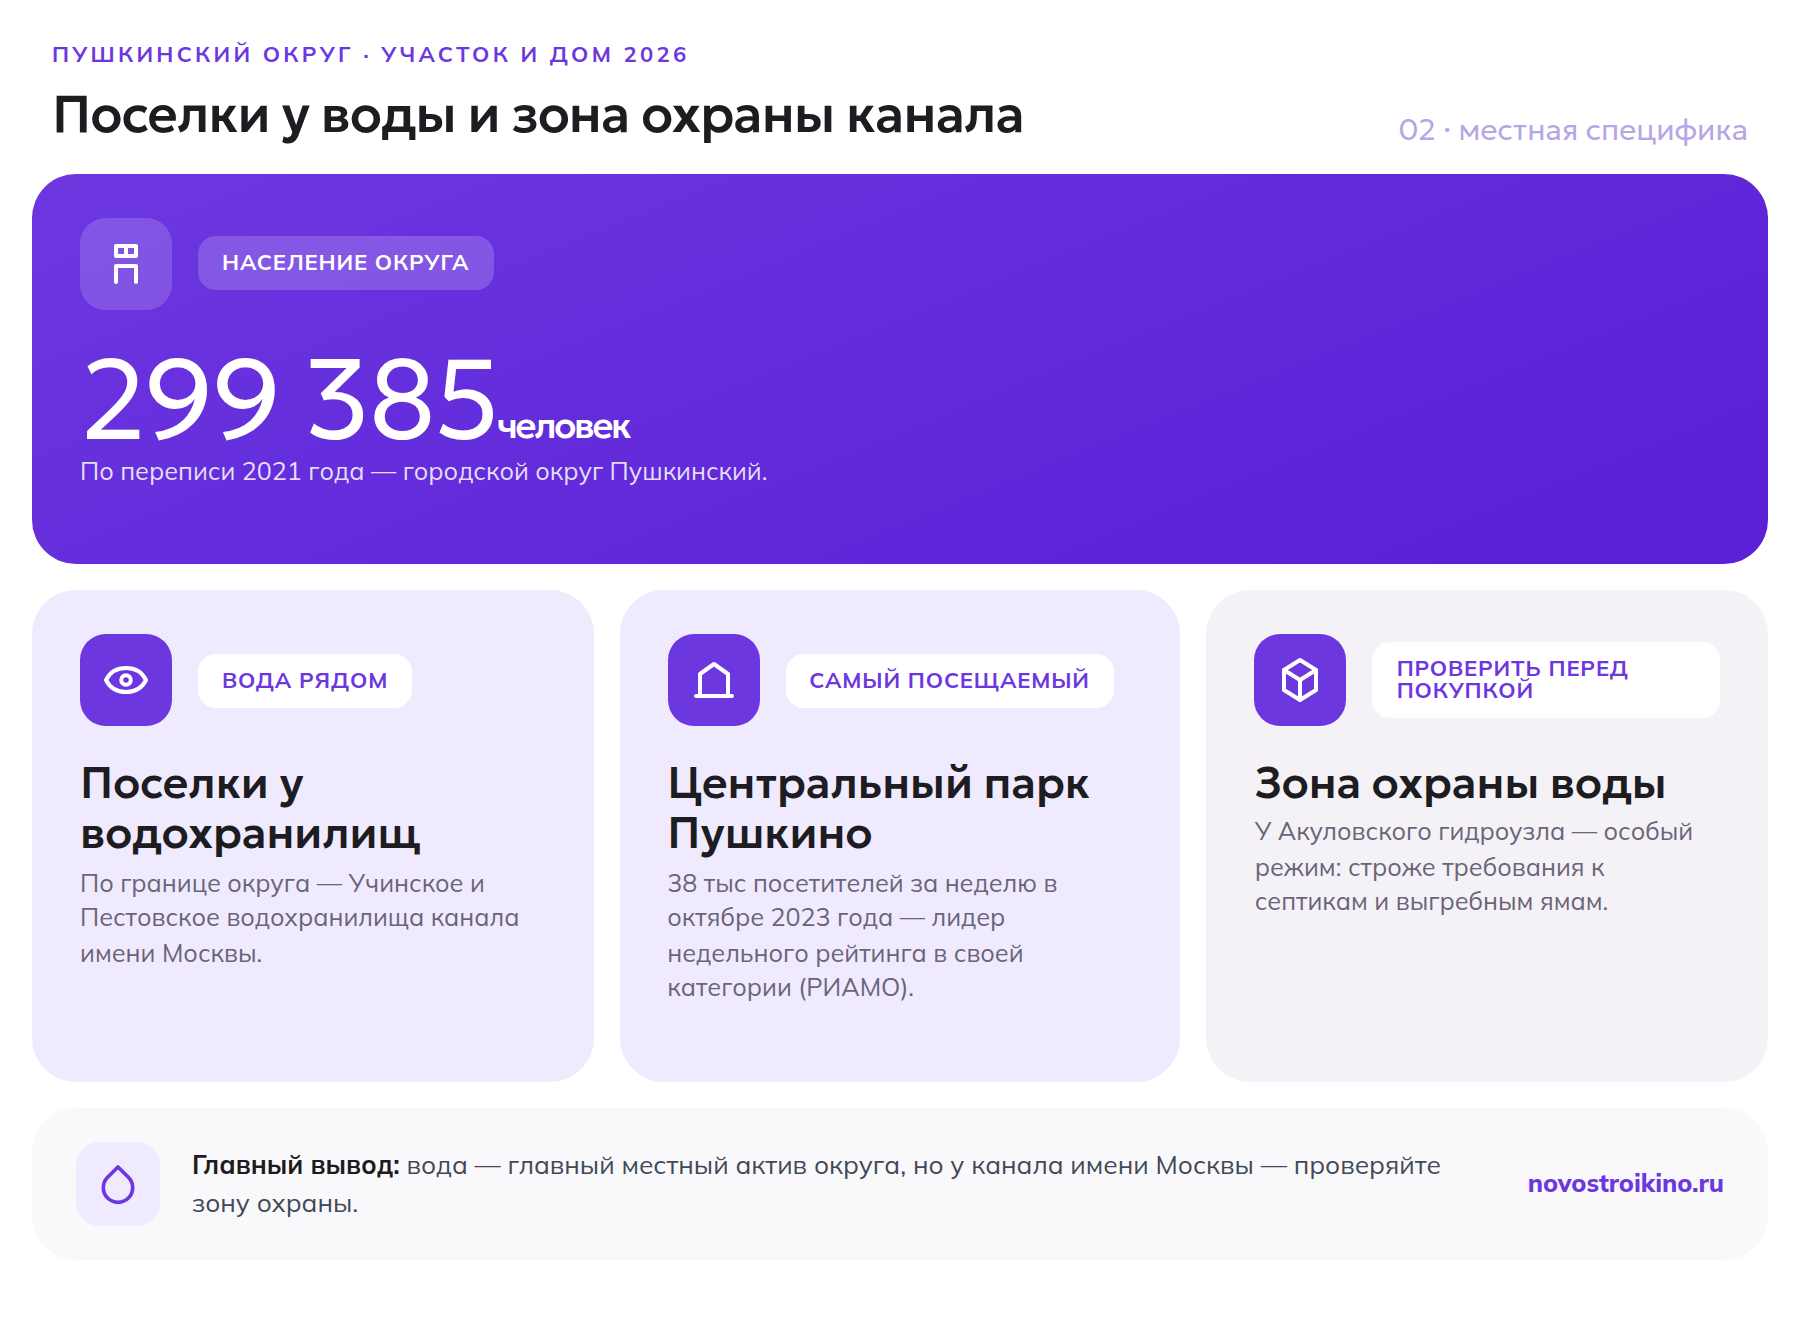Image resolution: width=1800 pixels, height=1324 pixels.
Task: Click the «ПРОВЕРИТЬ ПЕРЕД ПОКУПКОЙ» badge
Action: (x=1545, y=680)
